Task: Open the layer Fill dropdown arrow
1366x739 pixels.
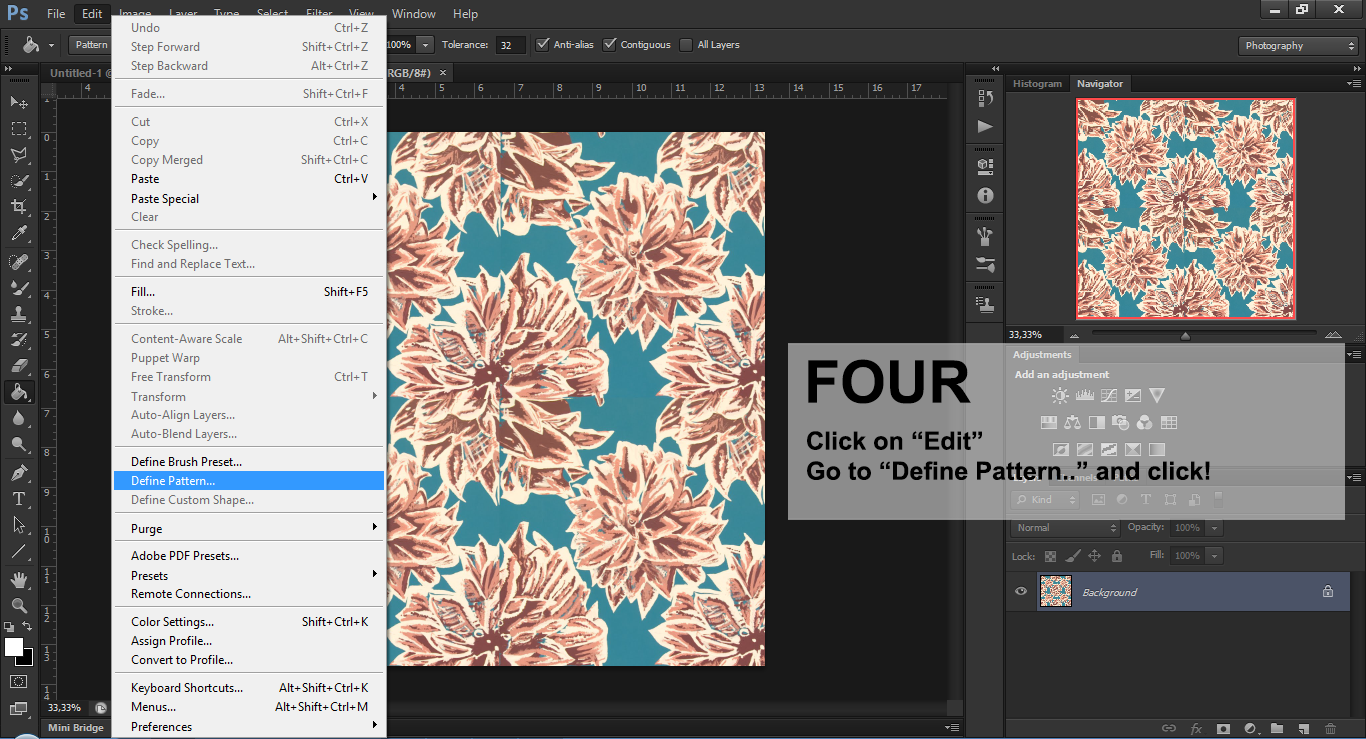Action: [x=1215, y=555]
